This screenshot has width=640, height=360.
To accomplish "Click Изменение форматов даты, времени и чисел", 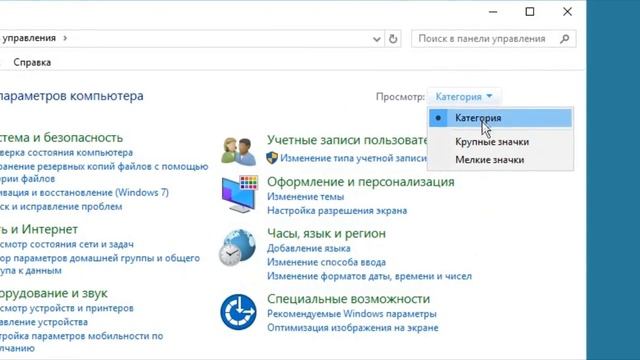I will click(x=369, y=276).
